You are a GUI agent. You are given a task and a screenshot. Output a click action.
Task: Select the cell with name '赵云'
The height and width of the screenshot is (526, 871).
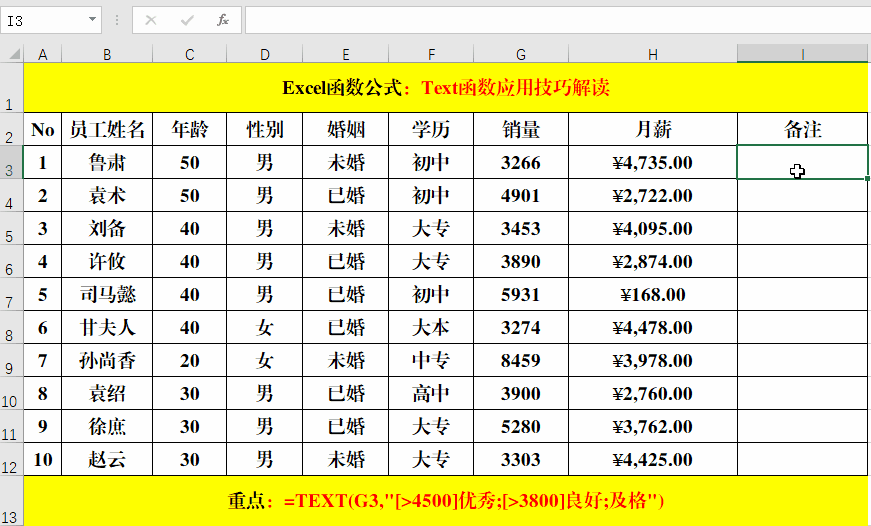coord(107,459)
